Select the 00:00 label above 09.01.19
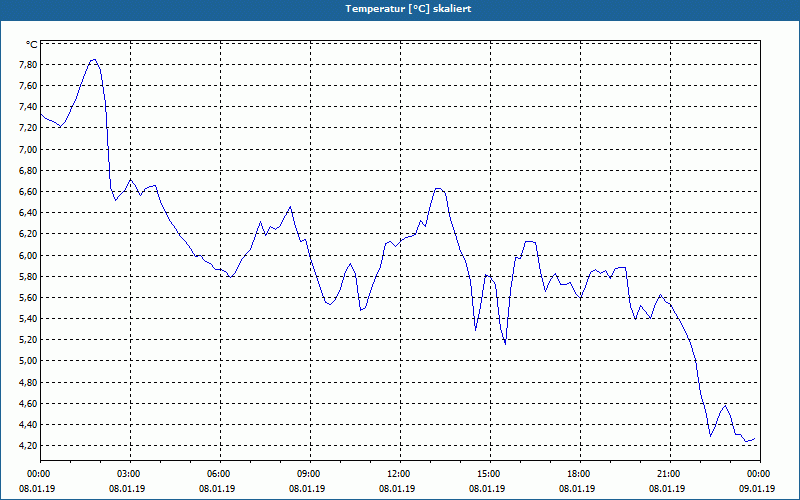 (758, 474)
